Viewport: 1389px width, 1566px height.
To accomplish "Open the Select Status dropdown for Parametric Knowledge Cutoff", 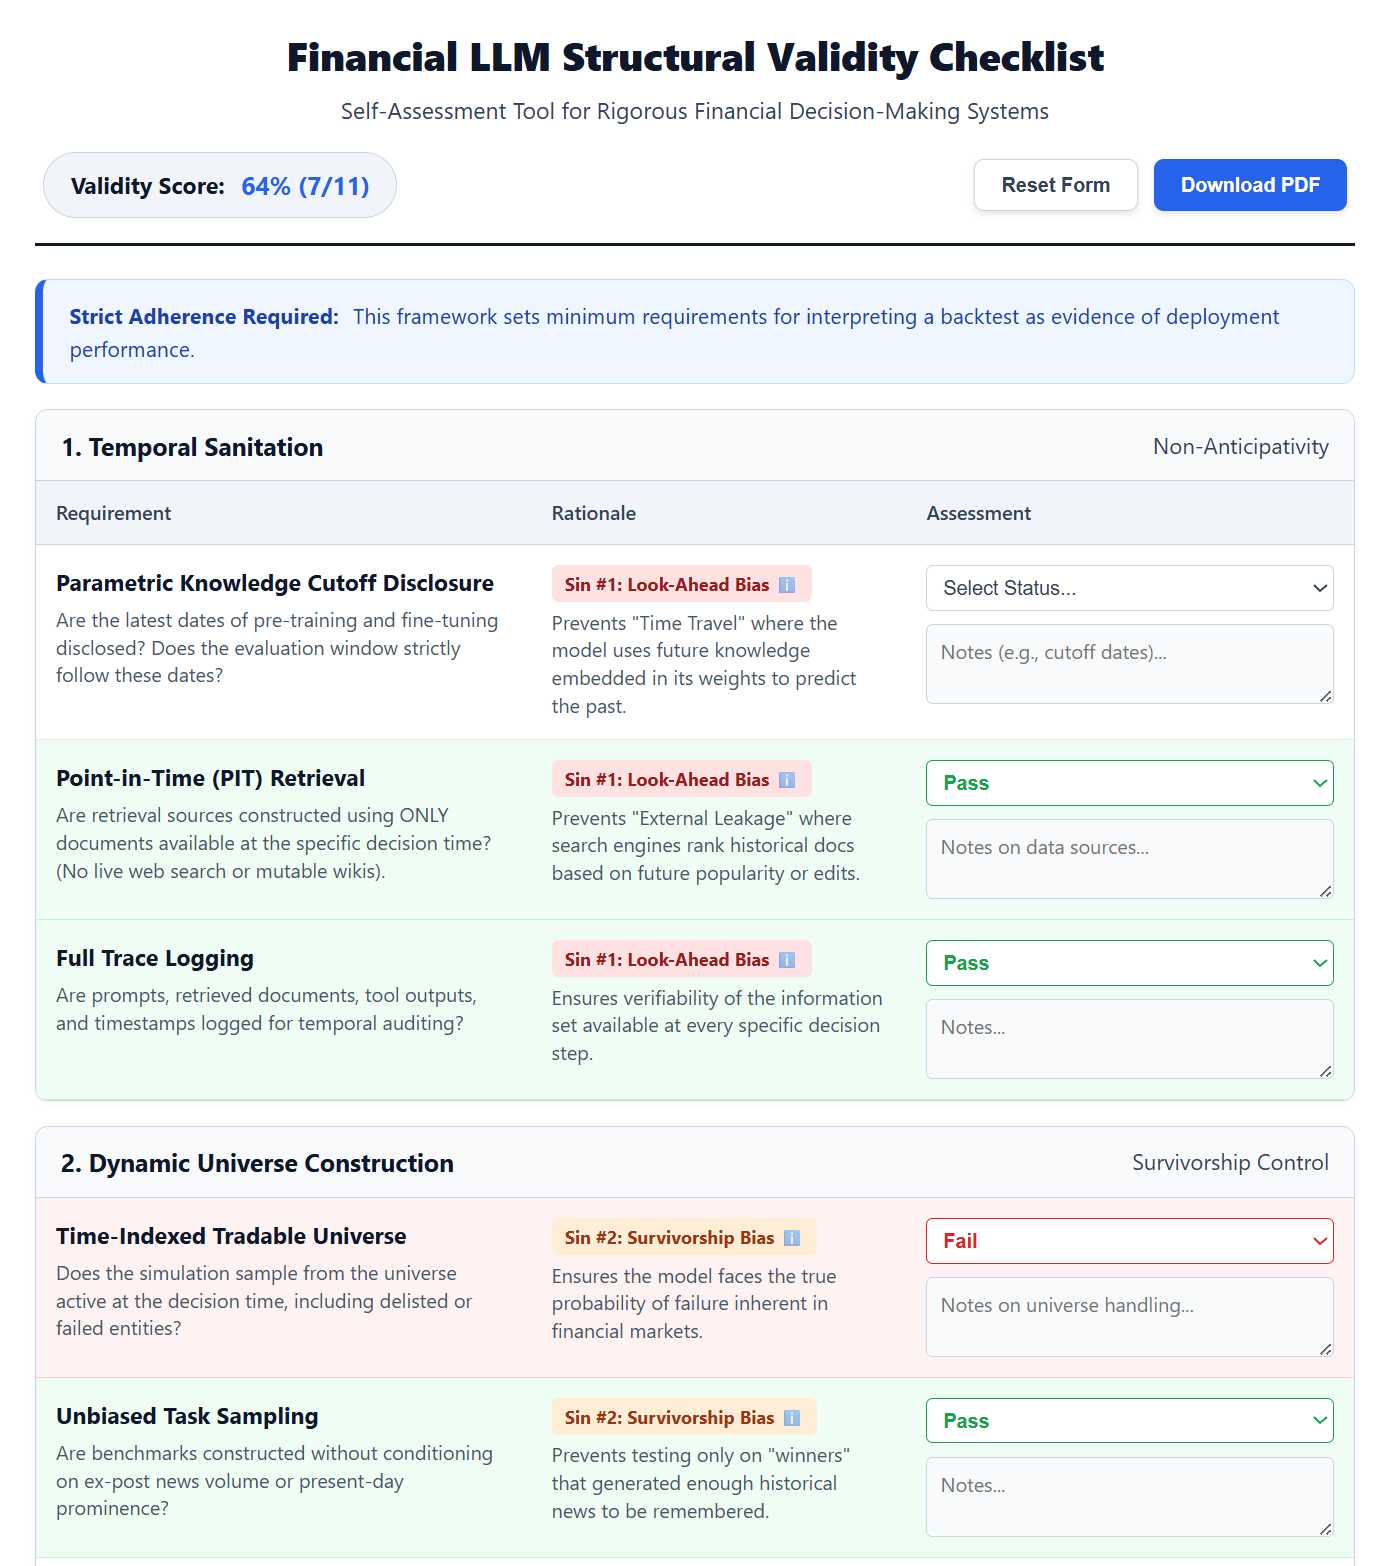I will pyautogui.click(x=1129, y=588).
